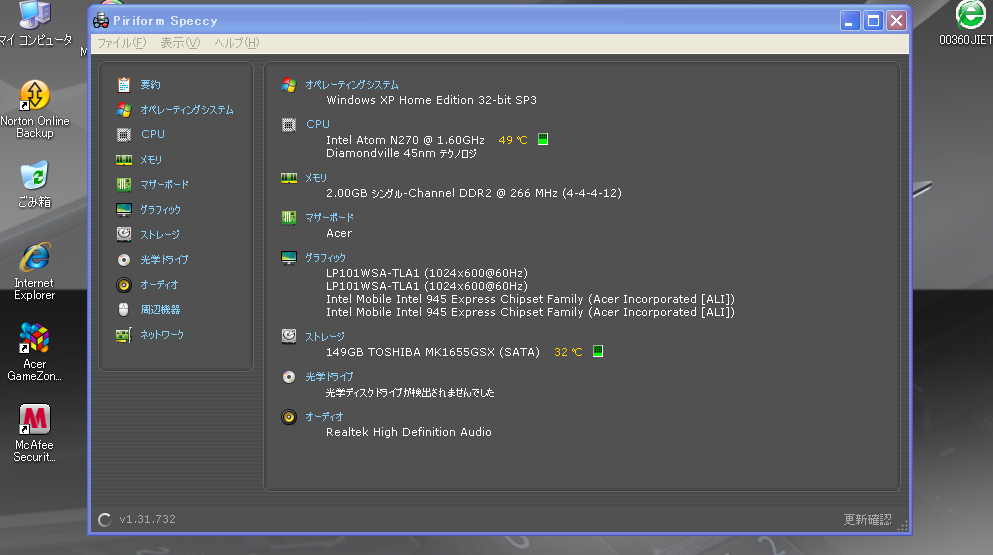Click the TOSHIBA MK1655GSX storage entry
Image resolution: width=993 pixels, height=555 pixels.
[x=433, y=352]
